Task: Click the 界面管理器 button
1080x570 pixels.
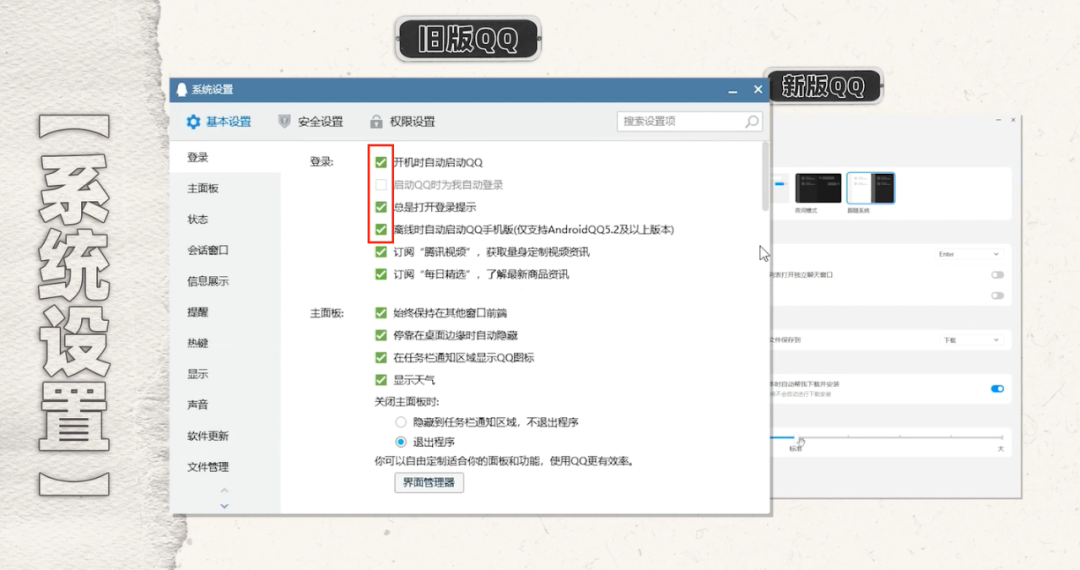Action: (429, 483)
